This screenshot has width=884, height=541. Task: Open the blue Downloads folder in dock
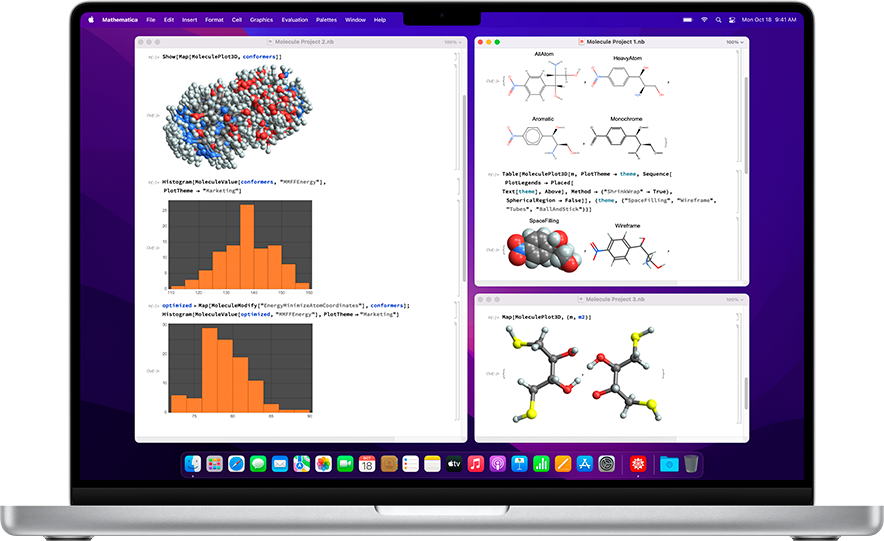pos(669,464)
